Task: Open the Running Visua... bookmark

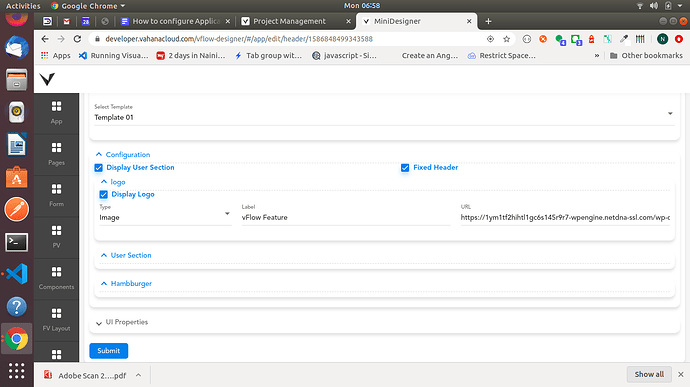Action: 114,55
